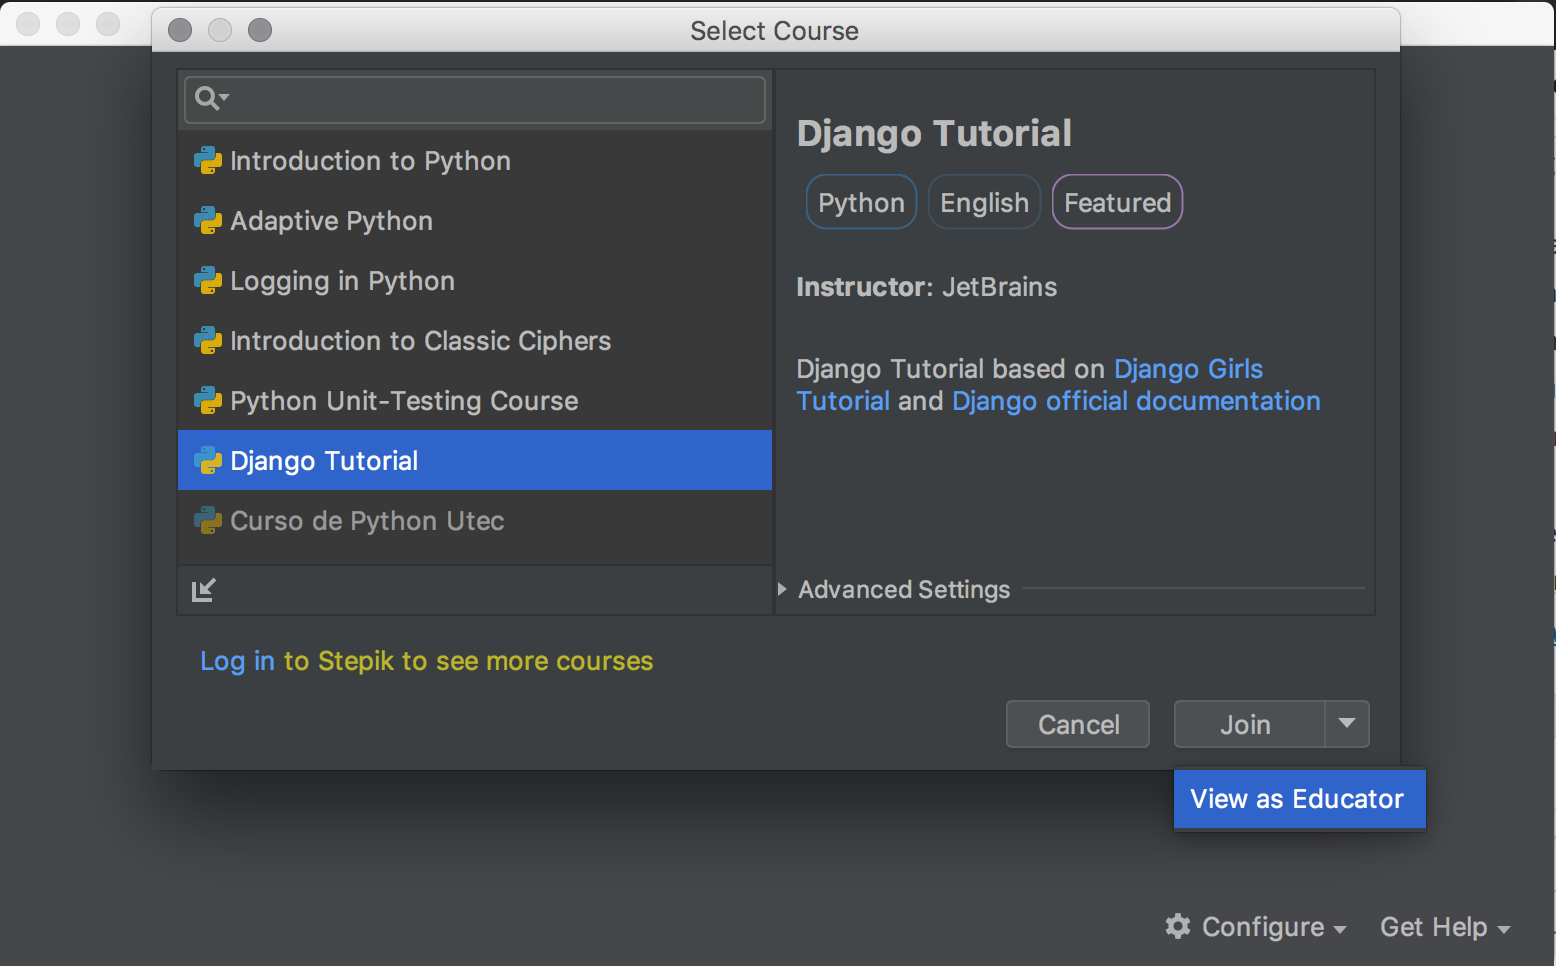Choose Introduction to Classic Ciphers course
This screenshot has width=1556, height=966.
[475, 341]
